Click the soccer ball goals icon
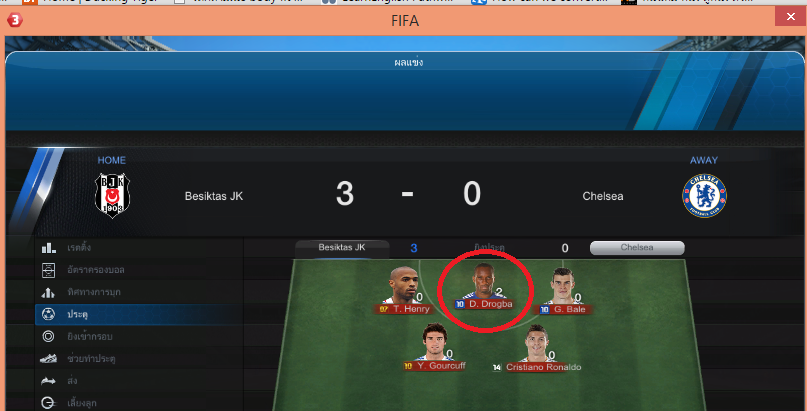Viewport: 807px width, 411px height. pyautogui.click(x=48, y=314)
